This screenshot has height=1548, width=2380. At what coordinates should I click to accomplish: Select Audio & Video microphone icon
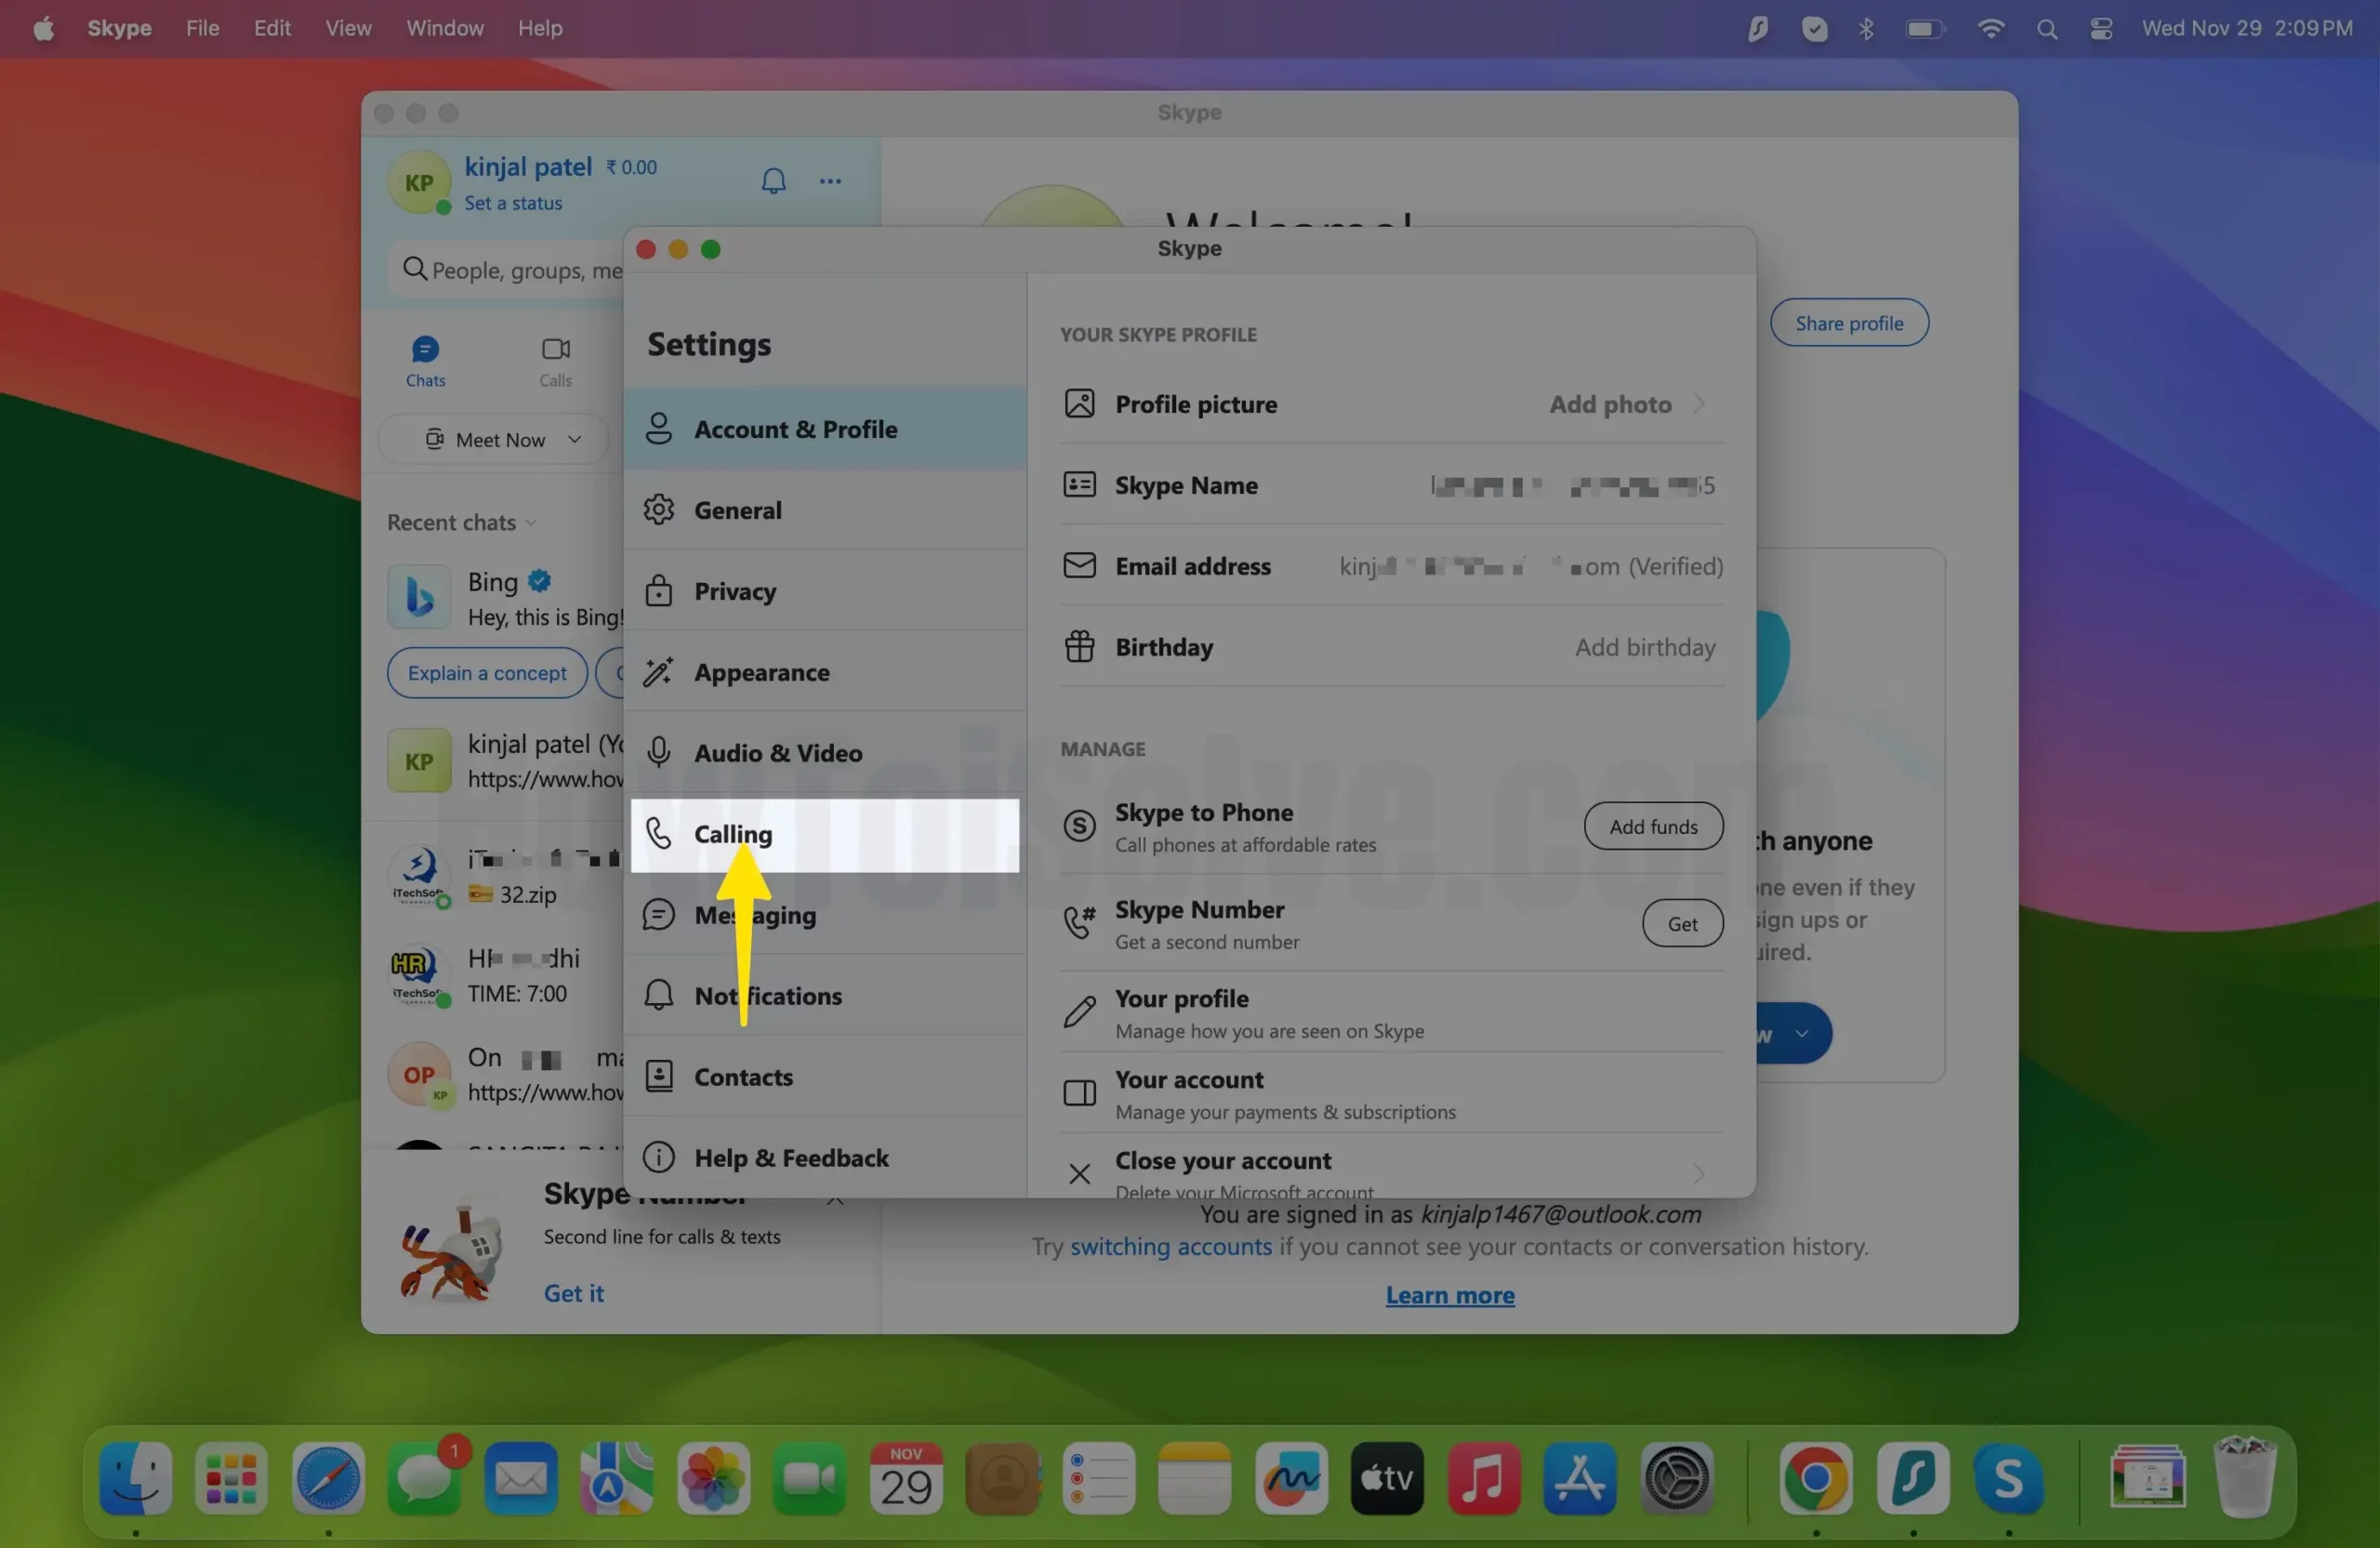658,753
